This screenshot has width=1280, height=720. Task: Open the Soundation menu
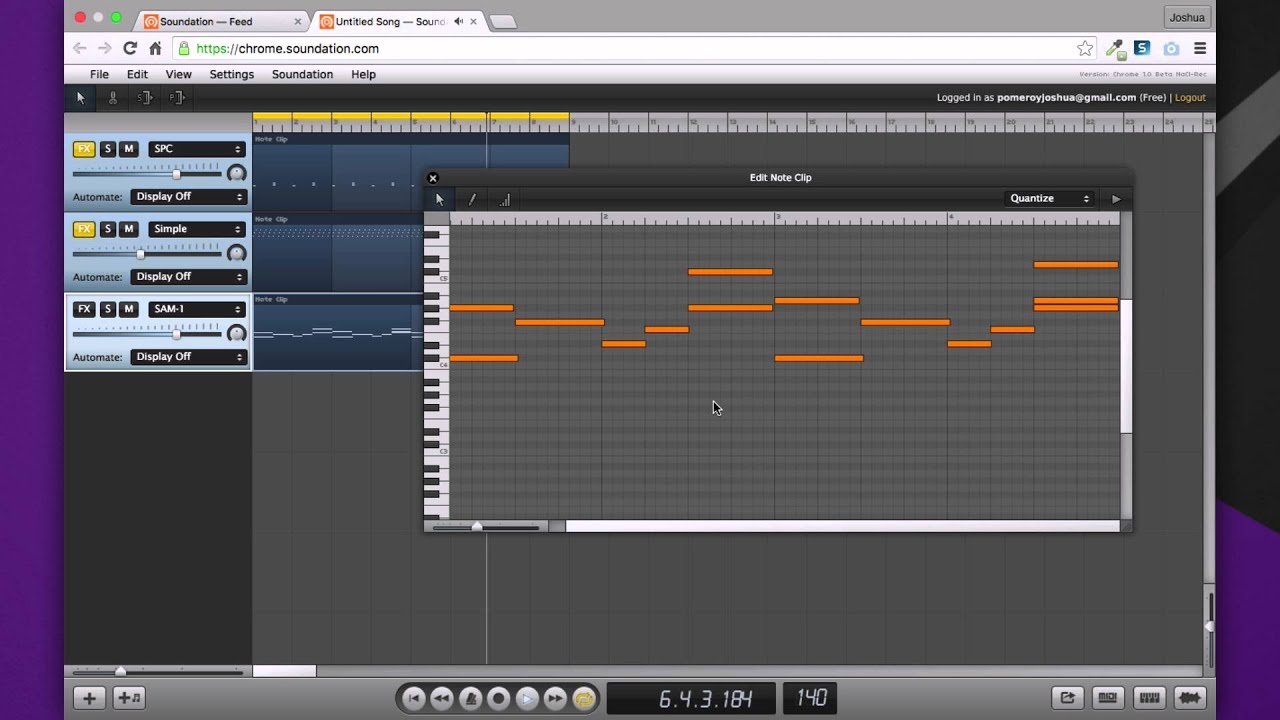tap(302, 74)
